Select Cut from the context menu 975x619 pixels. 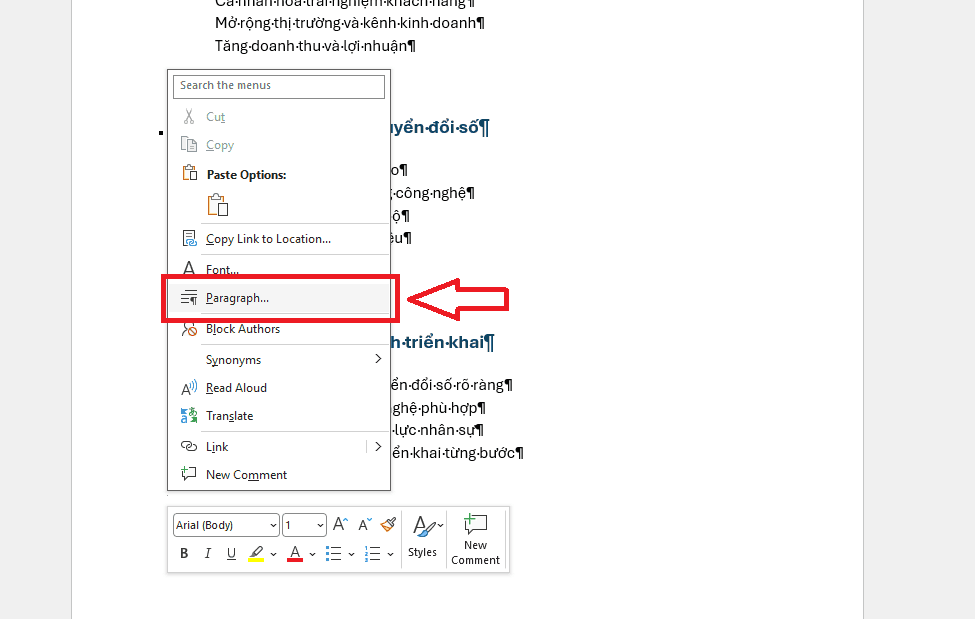(x=279, y=117)
